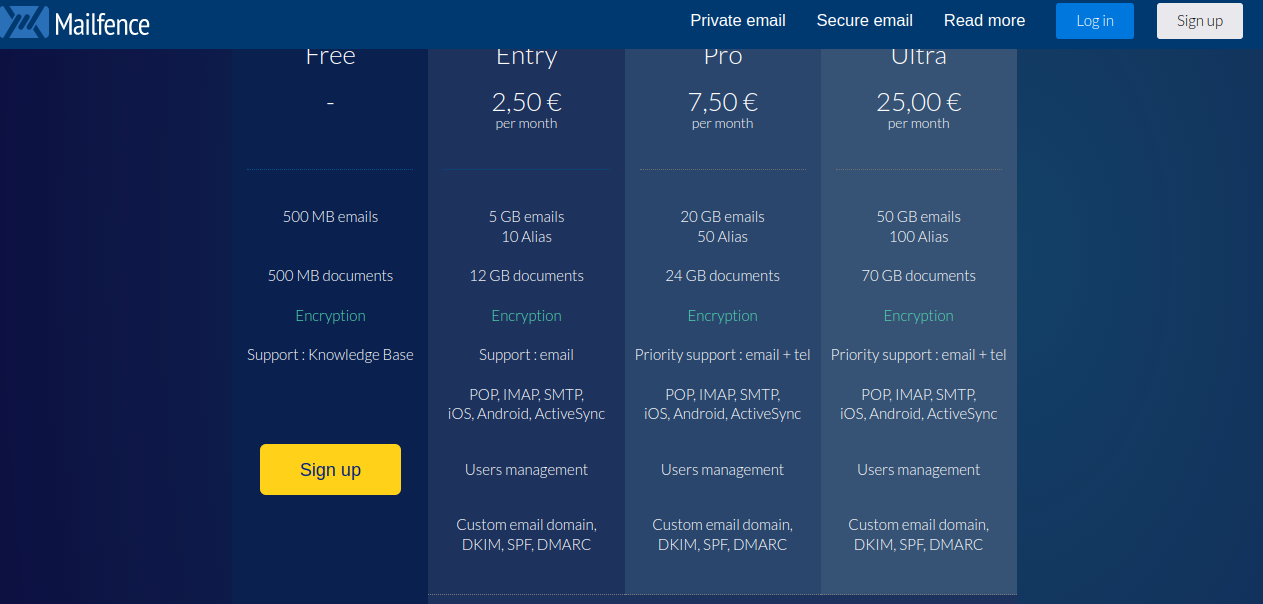Select the Pro plan 7,50 € price
This screenshot has width=1263, height=604.
click(722, 102)
